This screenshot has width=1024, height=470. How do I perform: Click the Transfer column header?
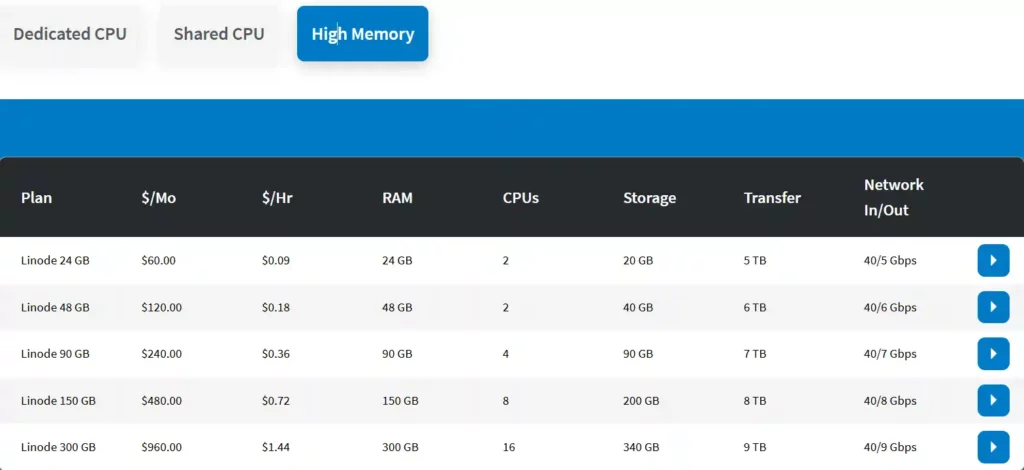[x=772, y=198]
